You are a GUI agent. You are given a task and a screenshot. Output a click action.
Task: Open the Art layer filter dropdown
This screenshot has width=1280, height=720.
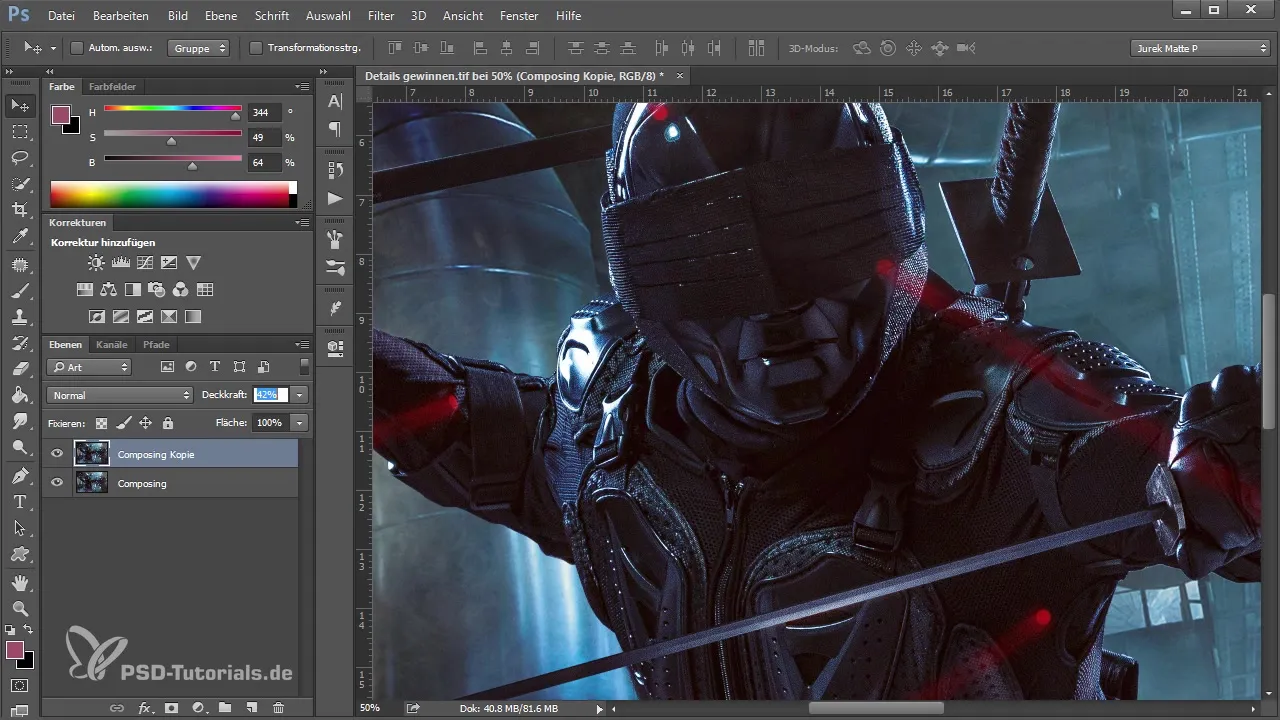click(89, 367)
